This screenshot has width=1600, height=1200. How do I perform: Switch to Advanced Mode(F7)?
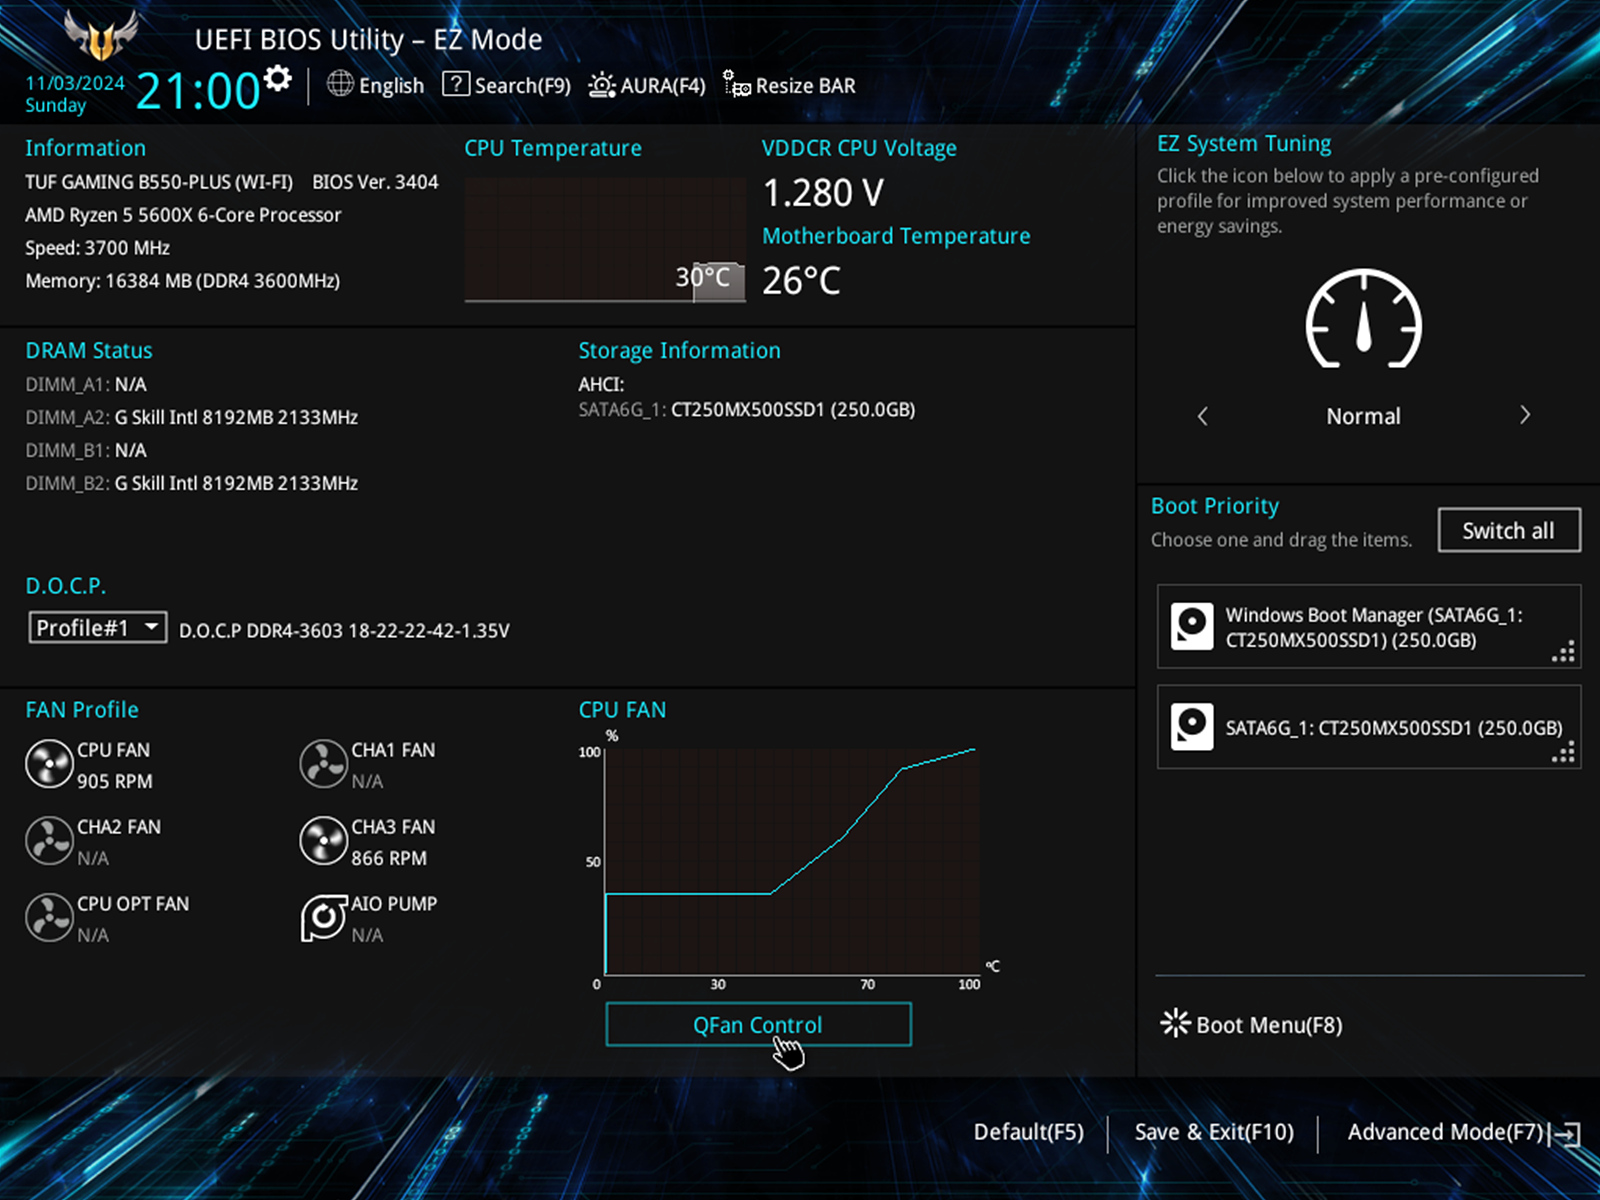coord(1446,1132)
